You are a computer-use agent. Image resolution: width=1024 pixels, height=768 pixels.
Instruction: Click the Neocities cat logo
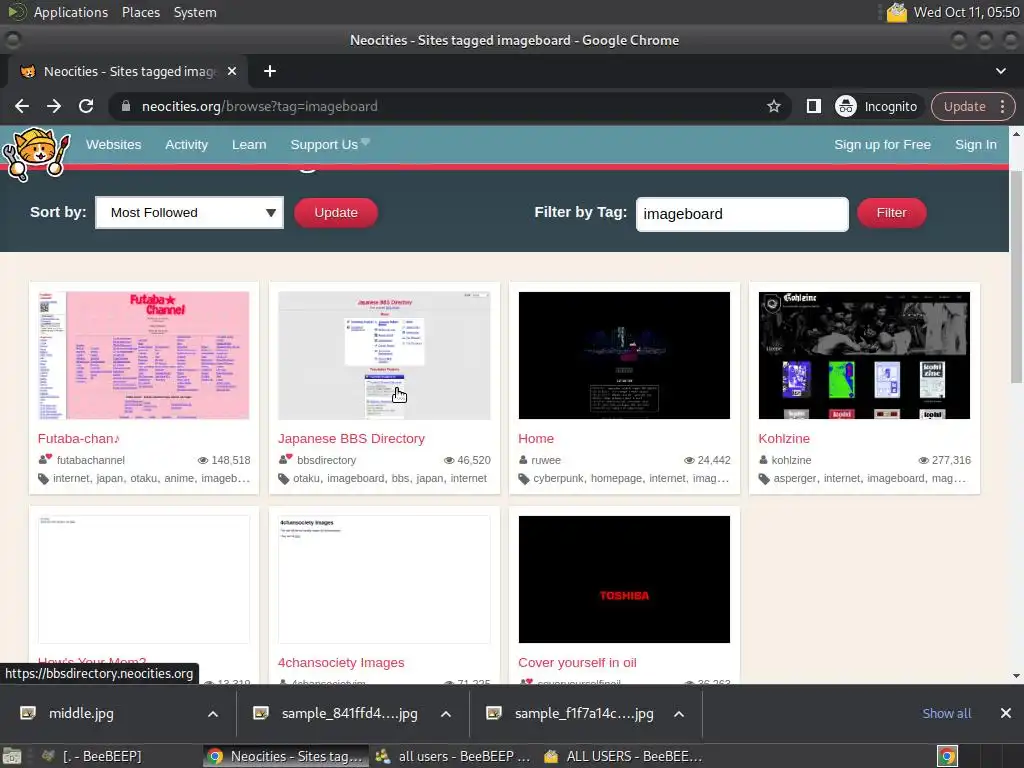(37, 153)
